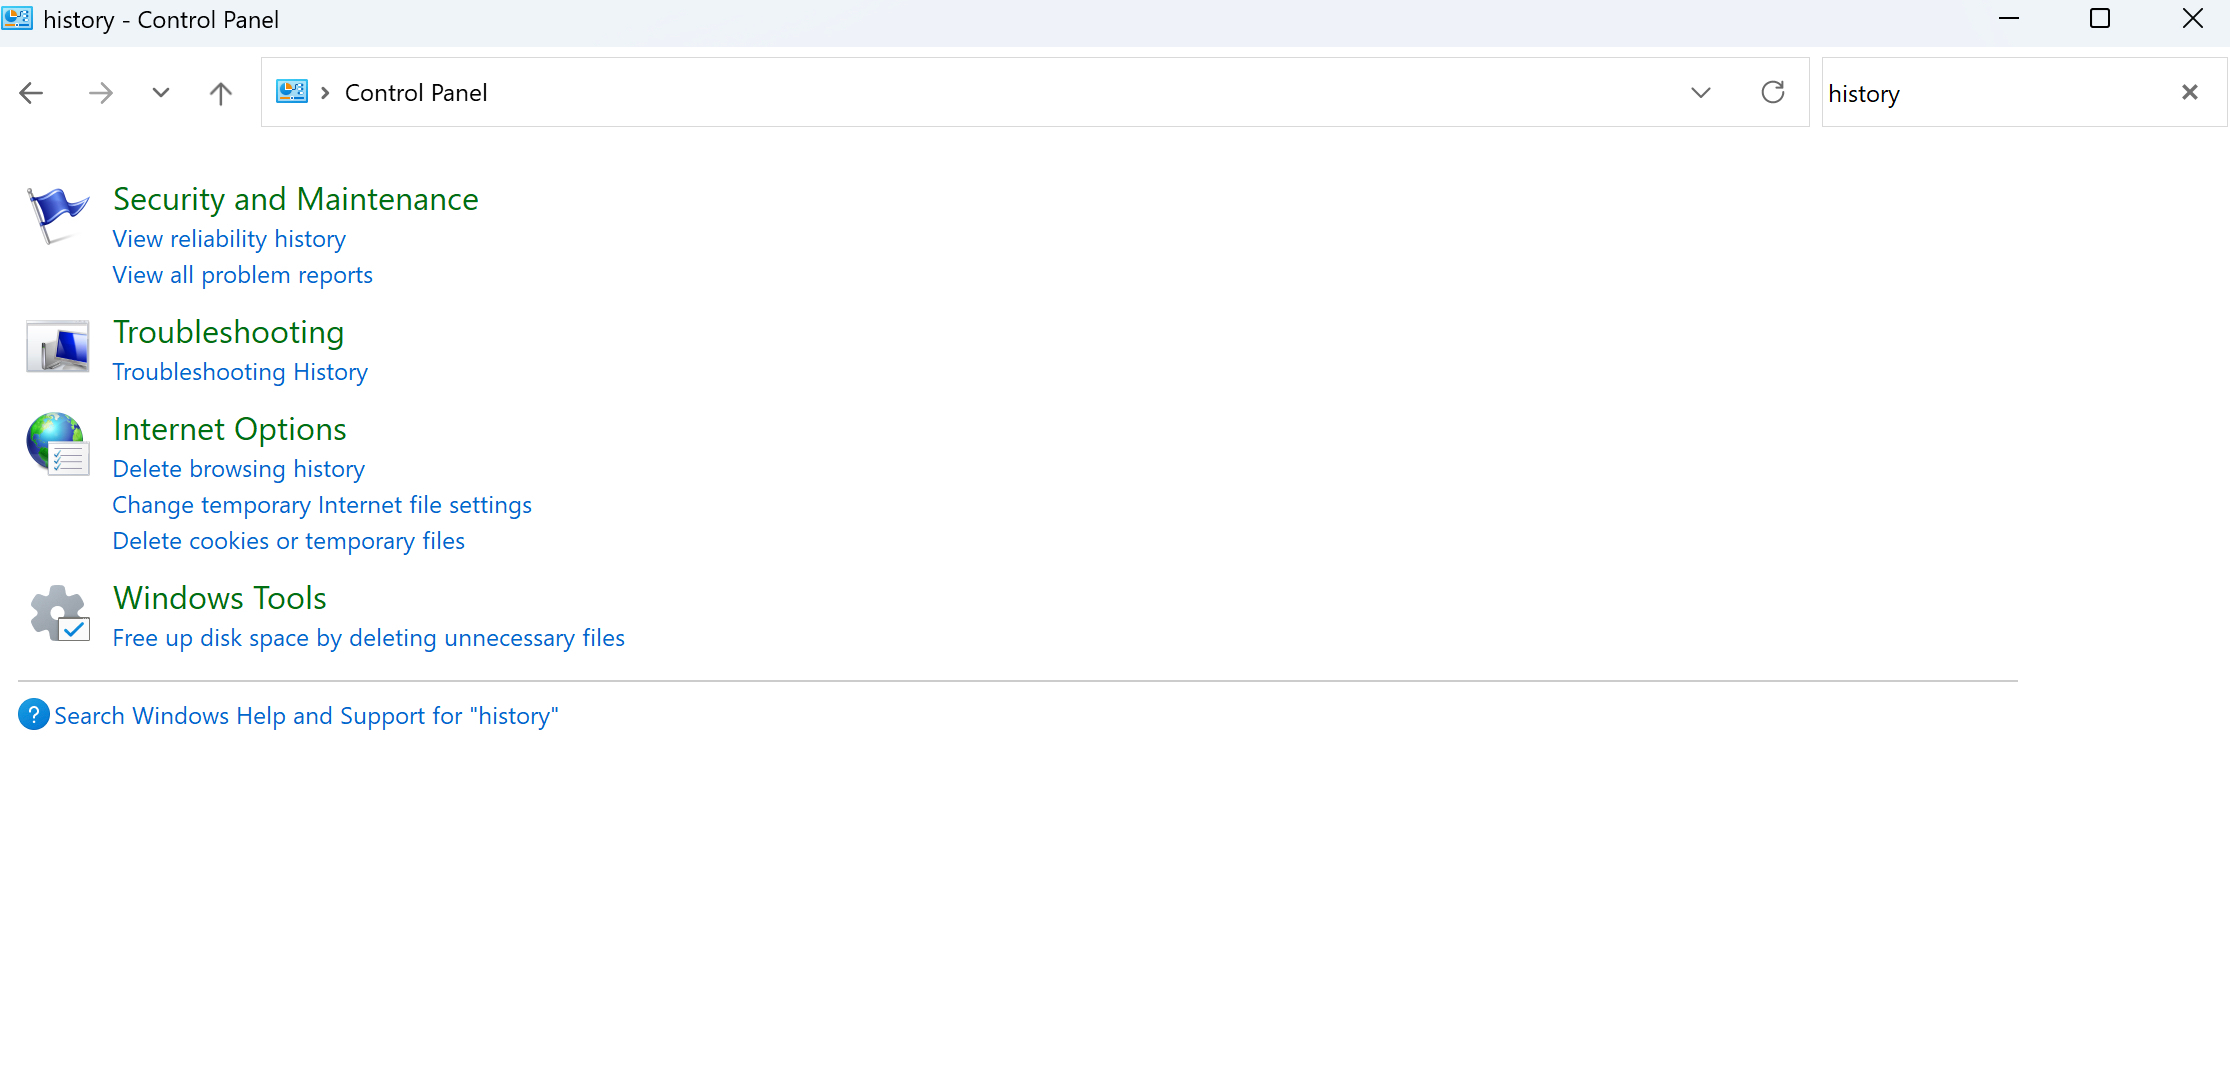Open View reliability history link

pos(229,239)
